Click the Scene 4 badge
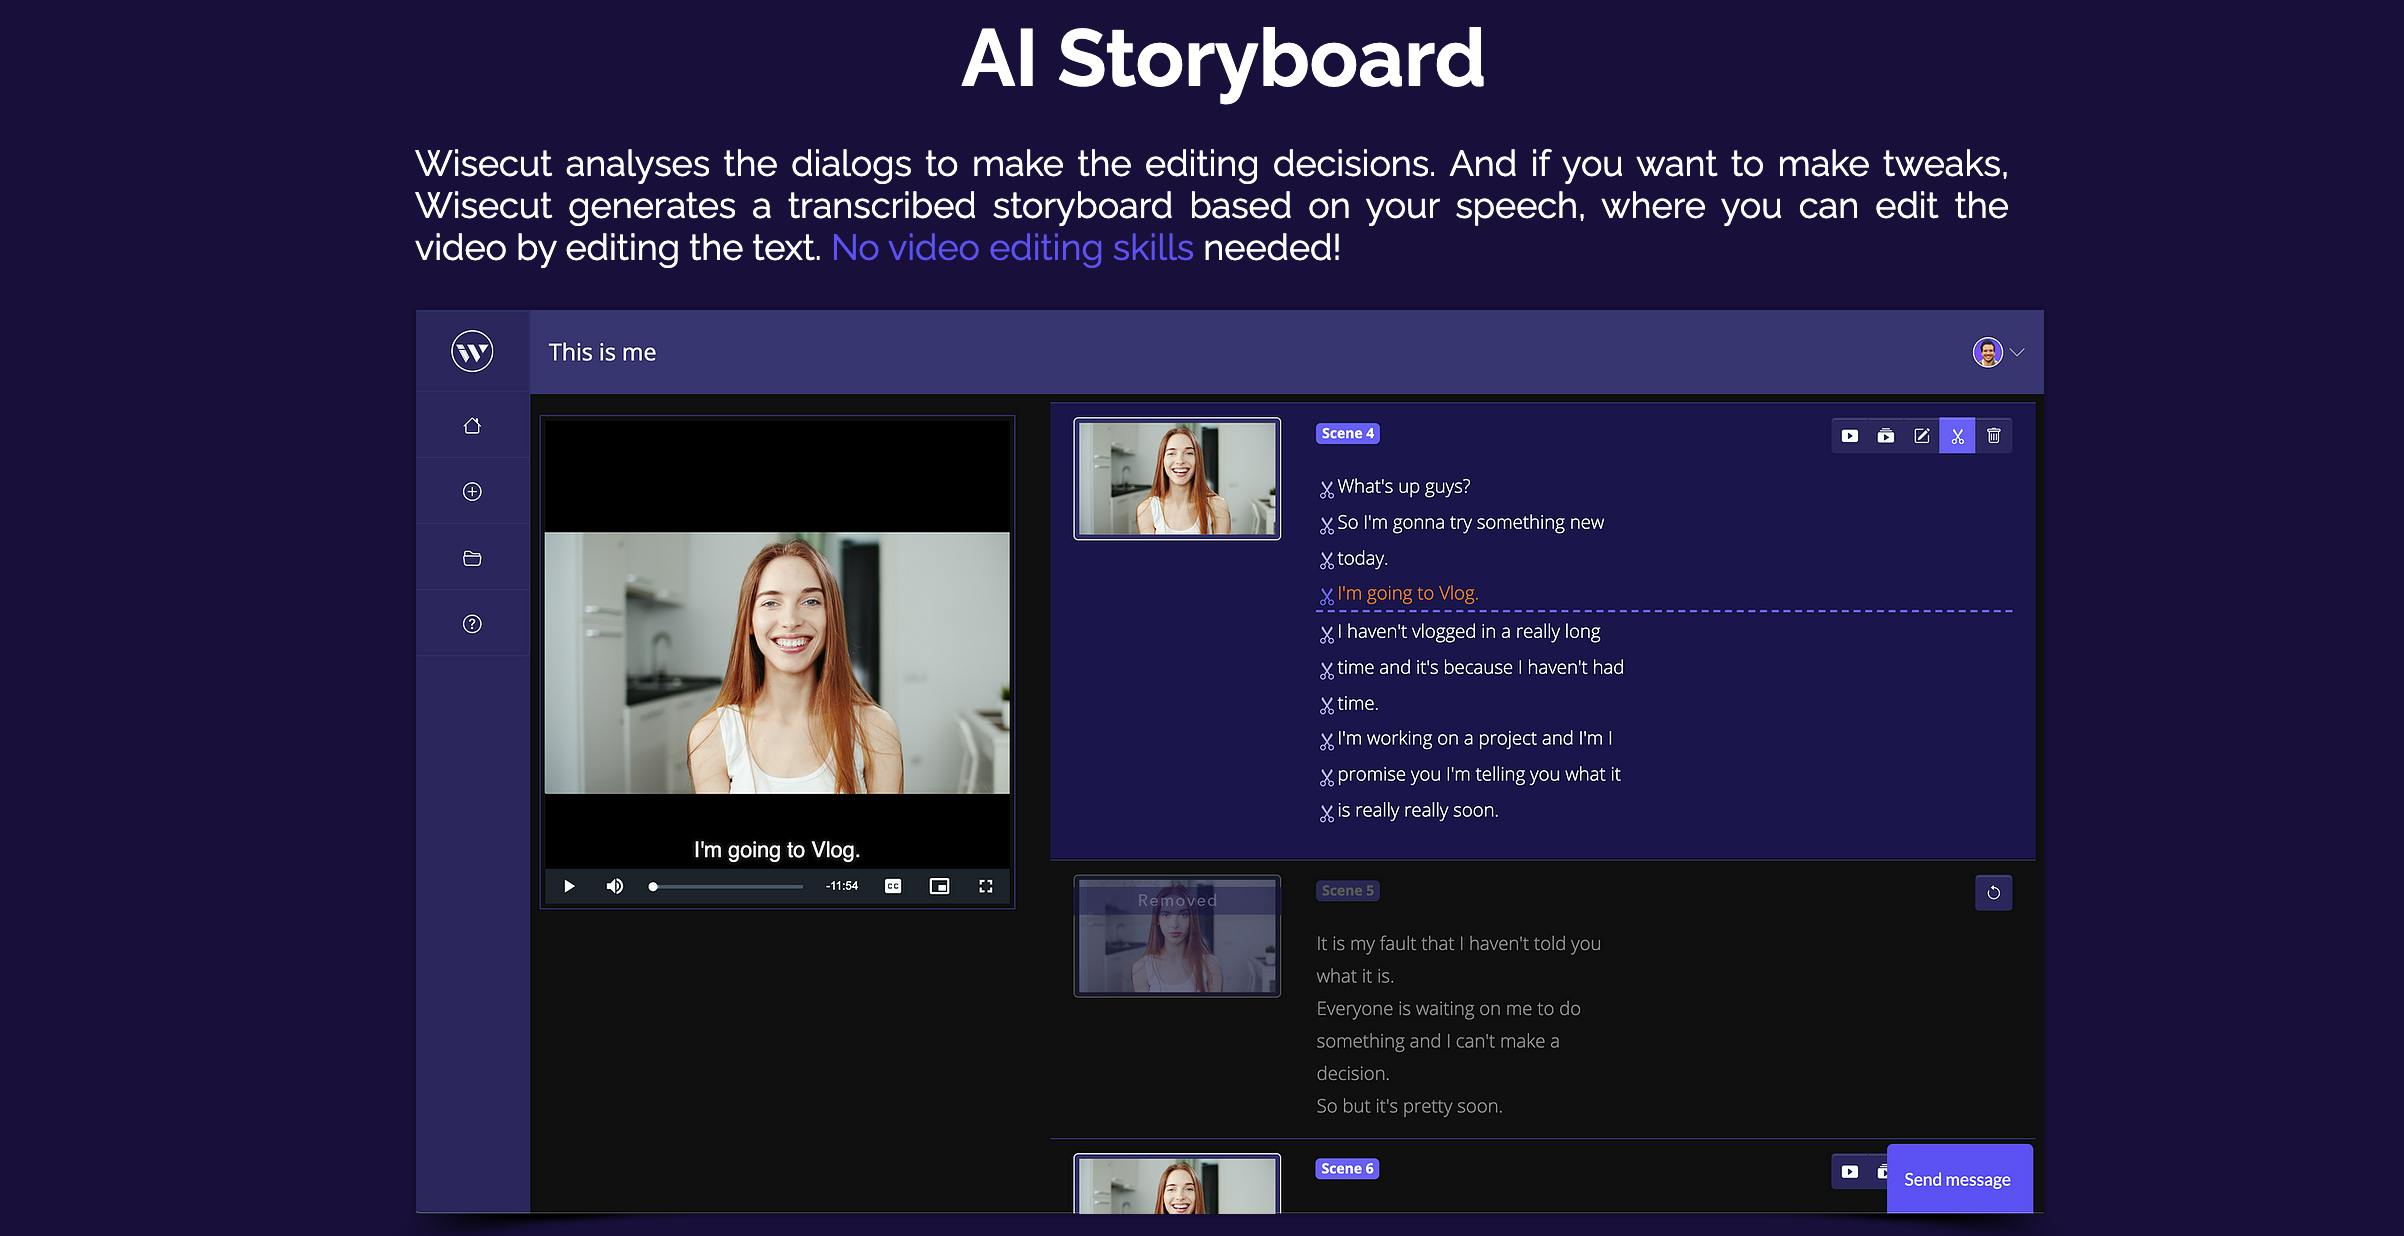 [1347, 433]
